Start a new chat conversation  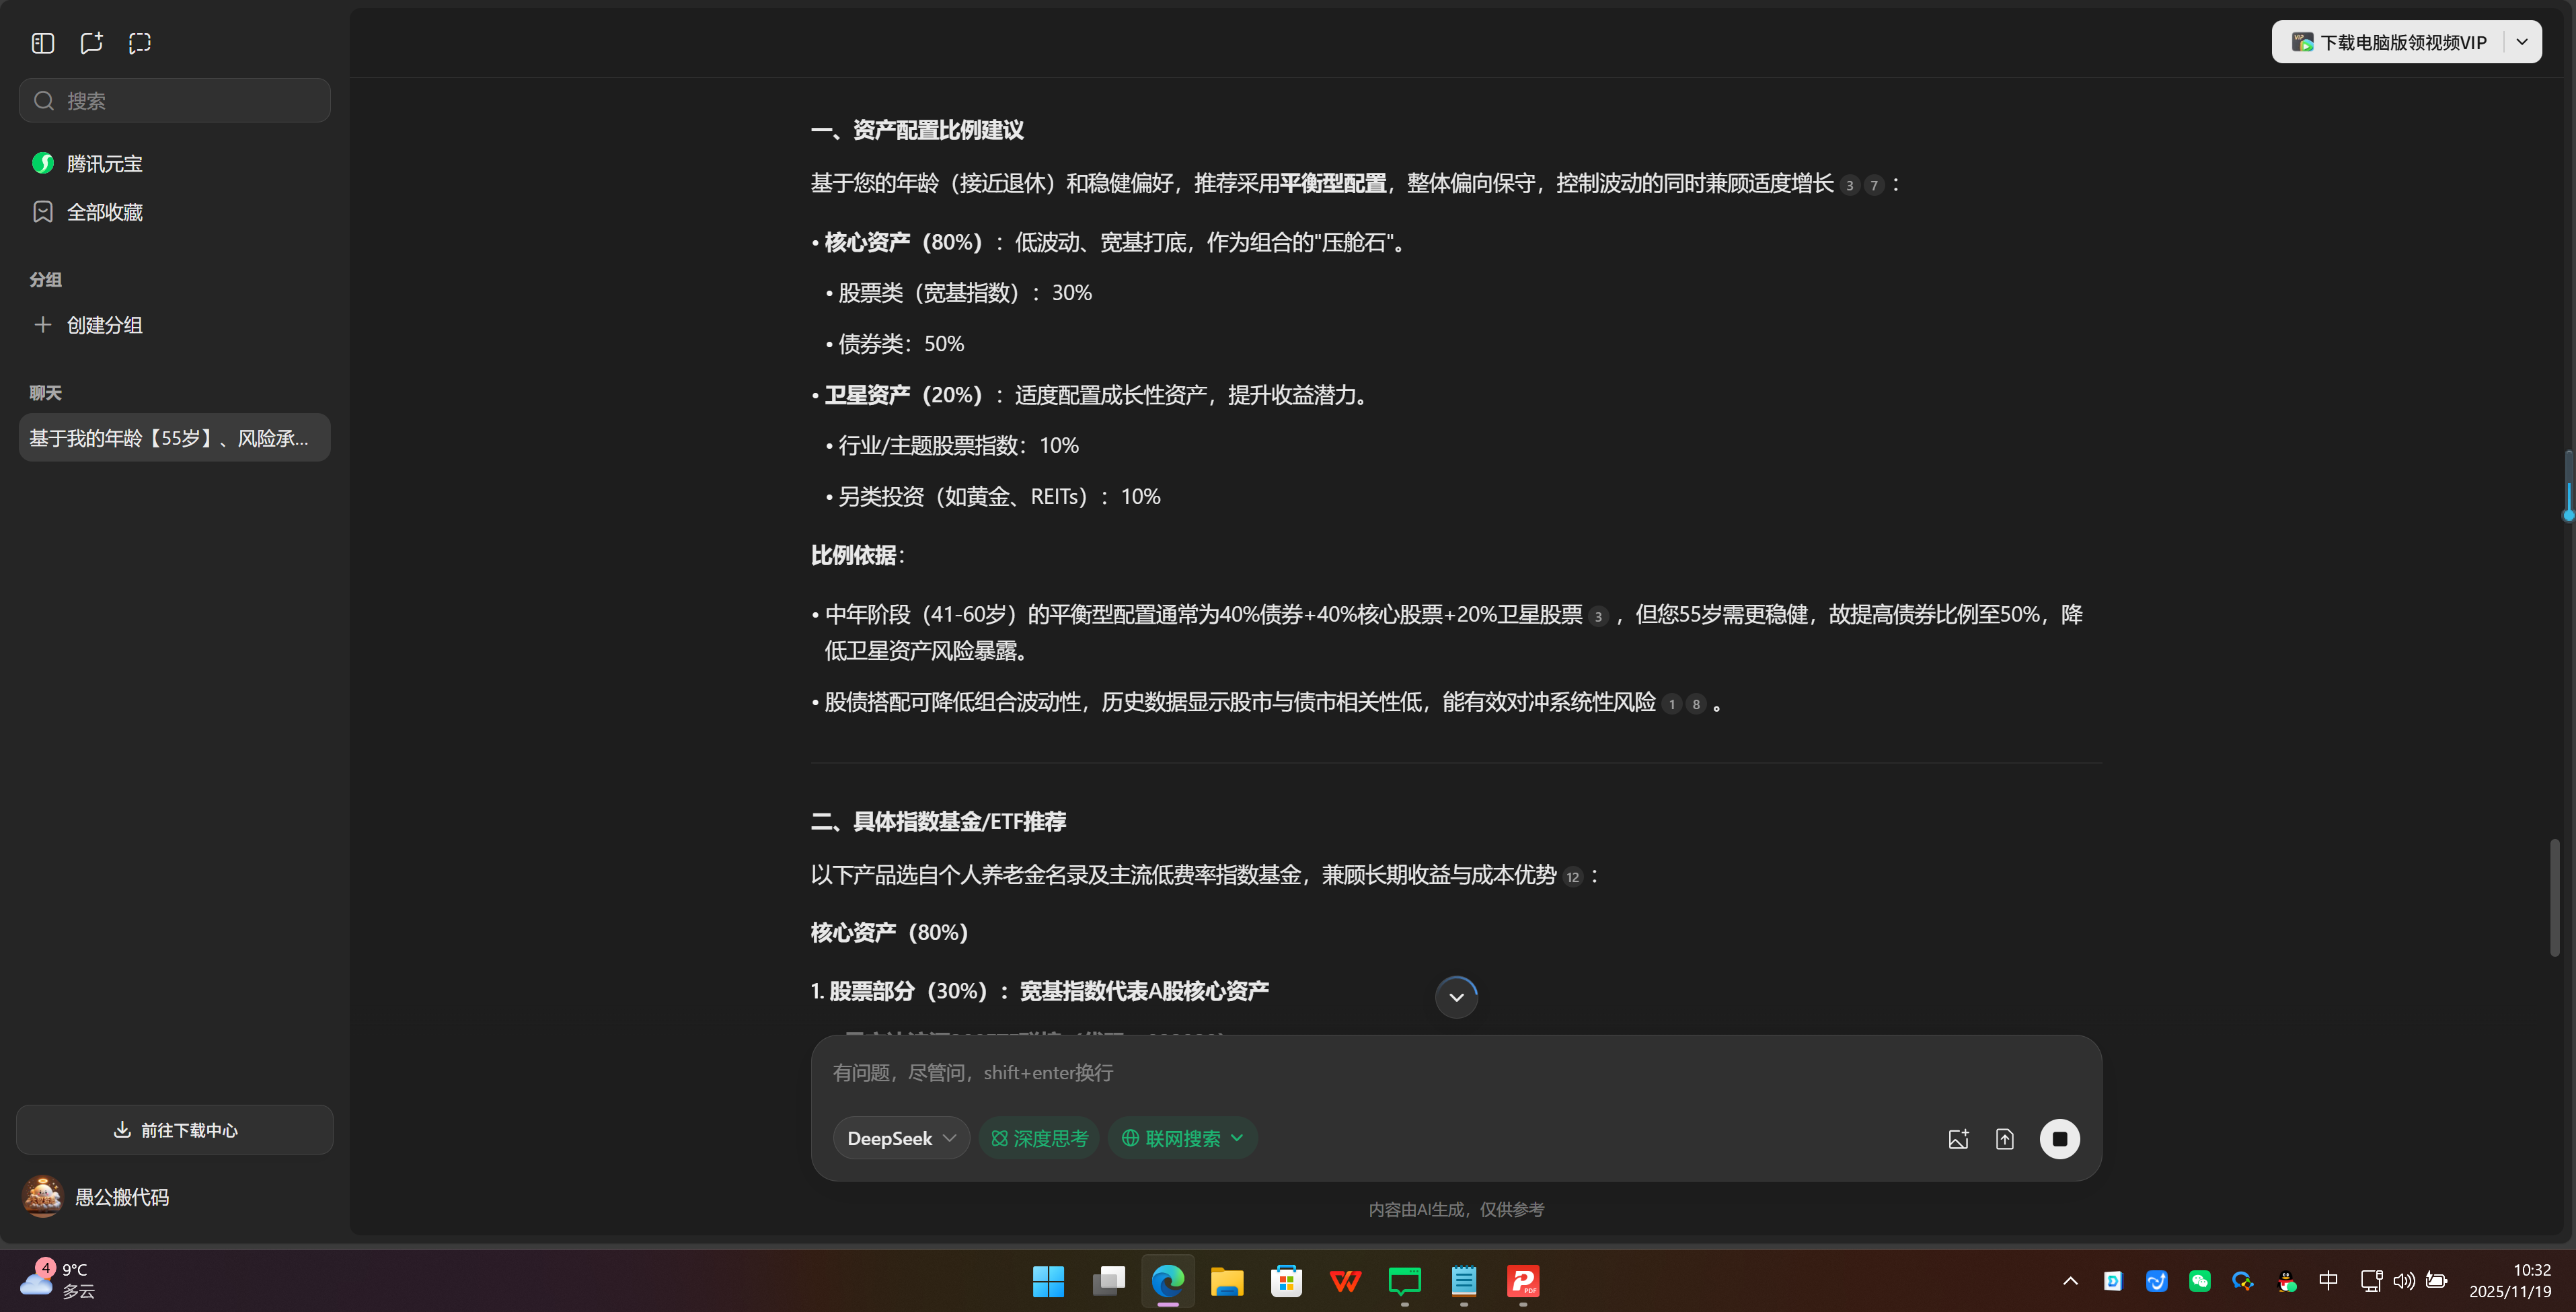pos(91,43)
